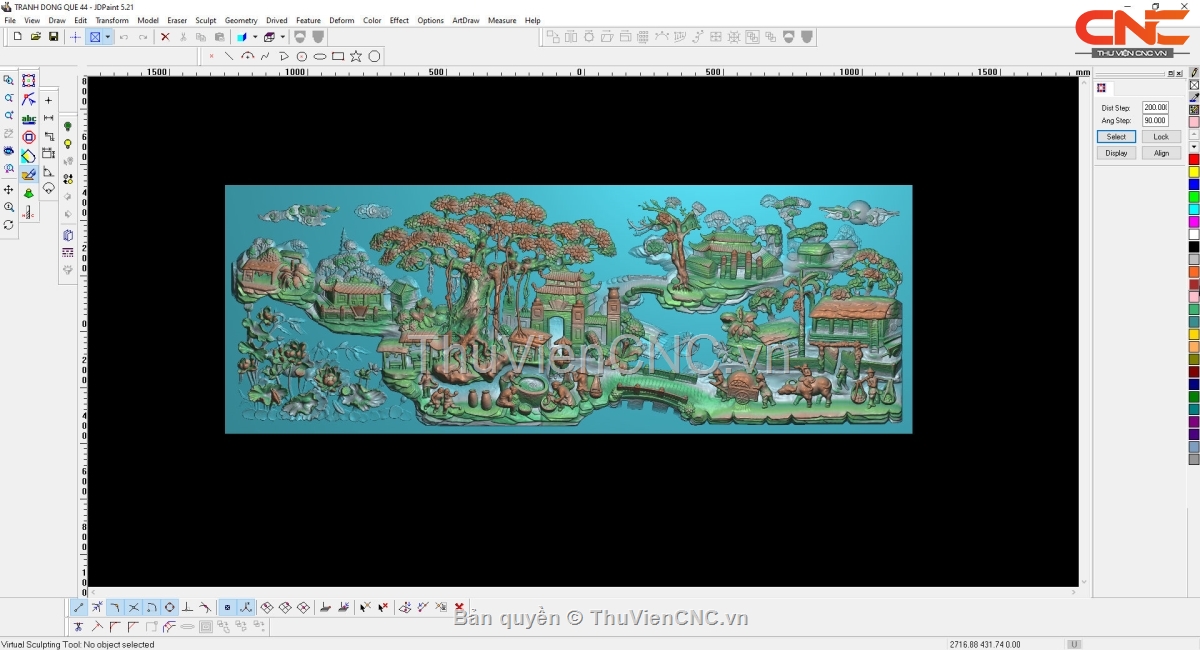Open the ArtDraw menu
Viewport: 1200px width, 650px height.
[466, 20]
